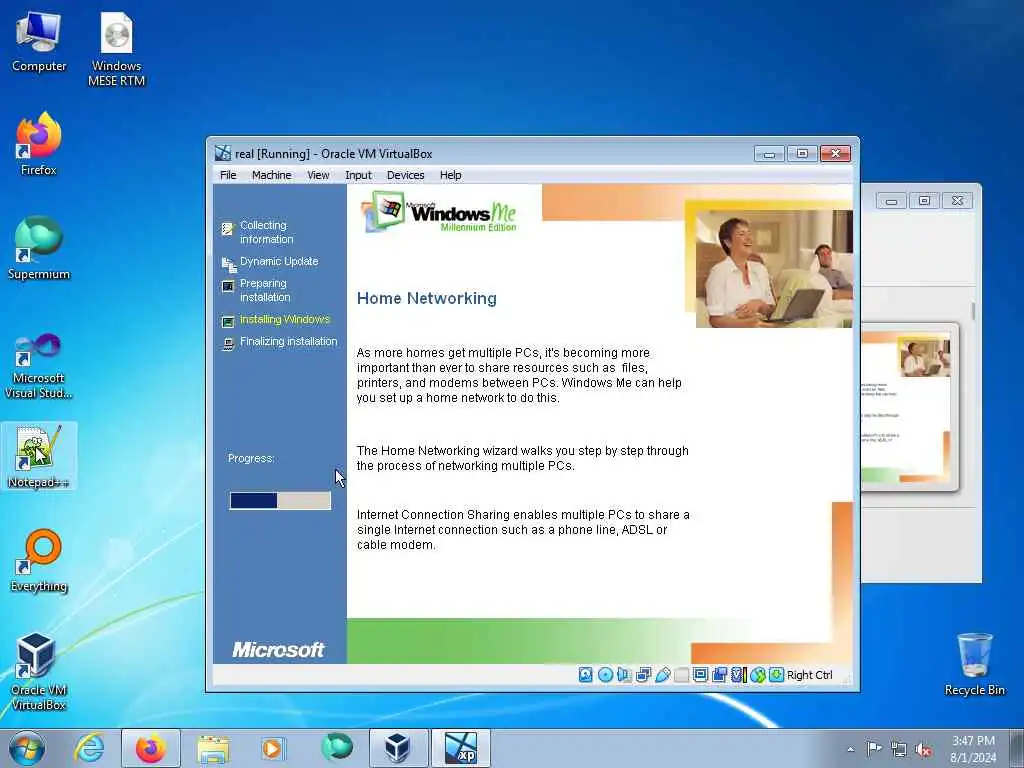Click the muted volume tray icon

click(923, 749)
